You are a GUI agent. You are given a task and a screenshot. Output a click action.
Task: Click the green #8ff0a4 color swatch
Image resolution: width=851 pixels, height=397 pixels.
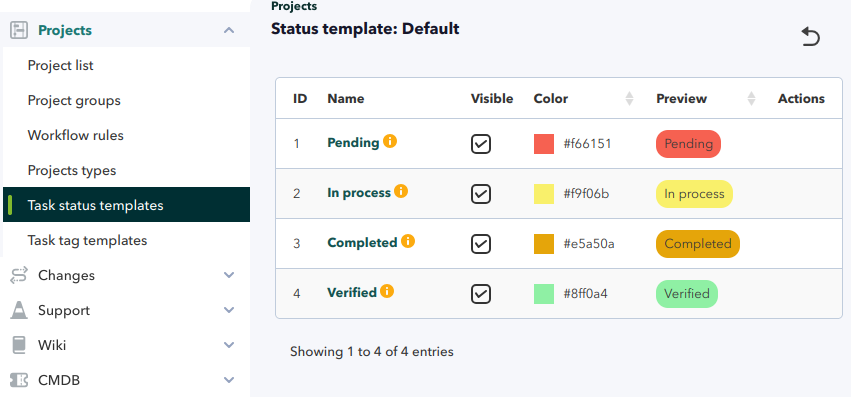click(544, 294)
